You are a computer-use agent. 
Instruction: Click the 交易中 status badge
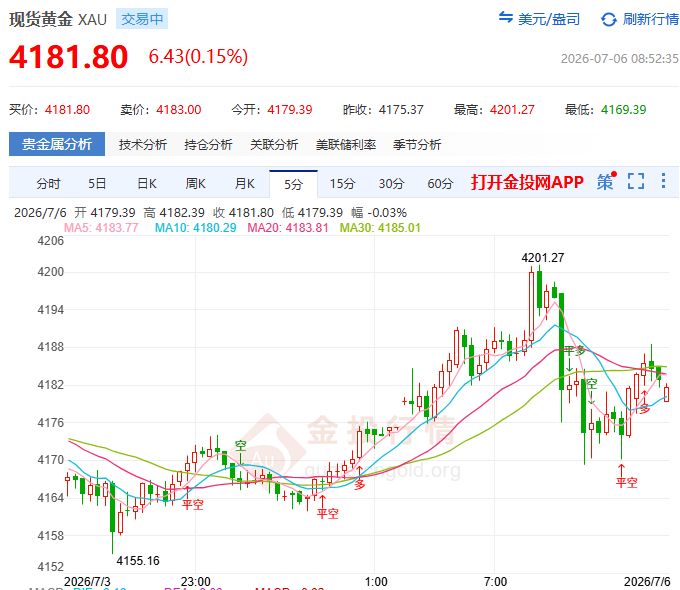click(x=142, y=19)
